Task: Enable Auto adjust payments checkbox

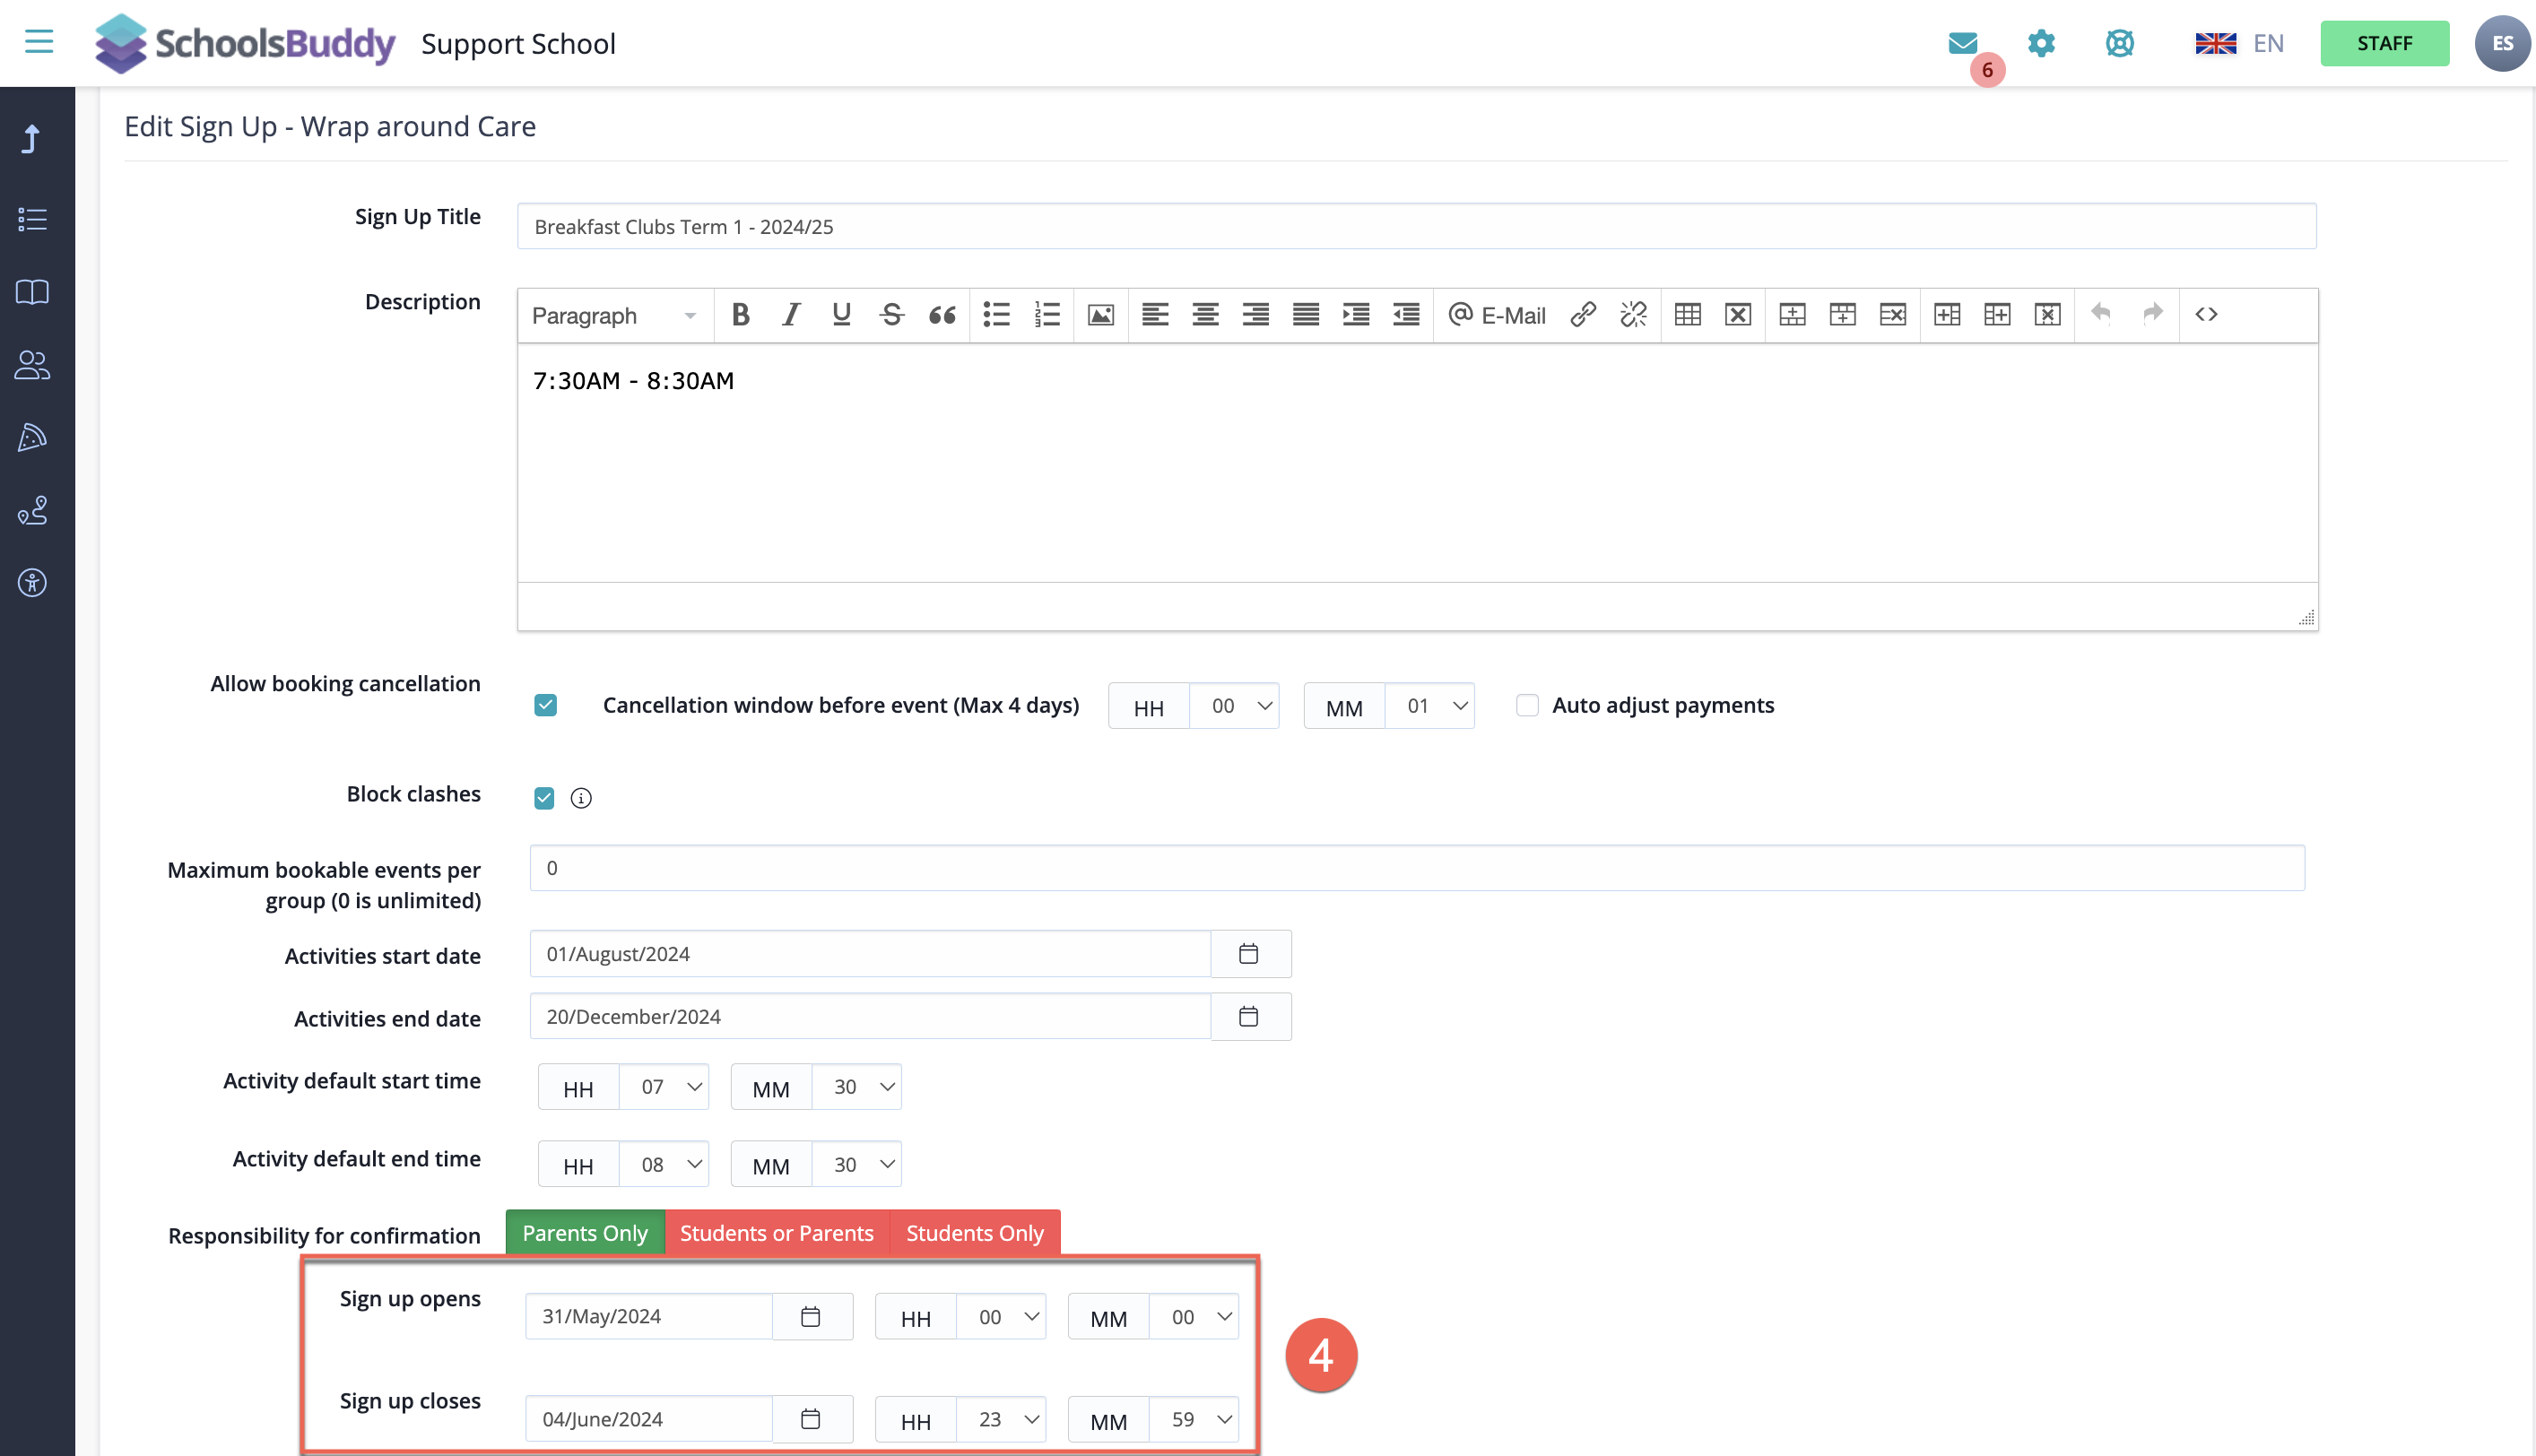Action: click(1527, 706)
